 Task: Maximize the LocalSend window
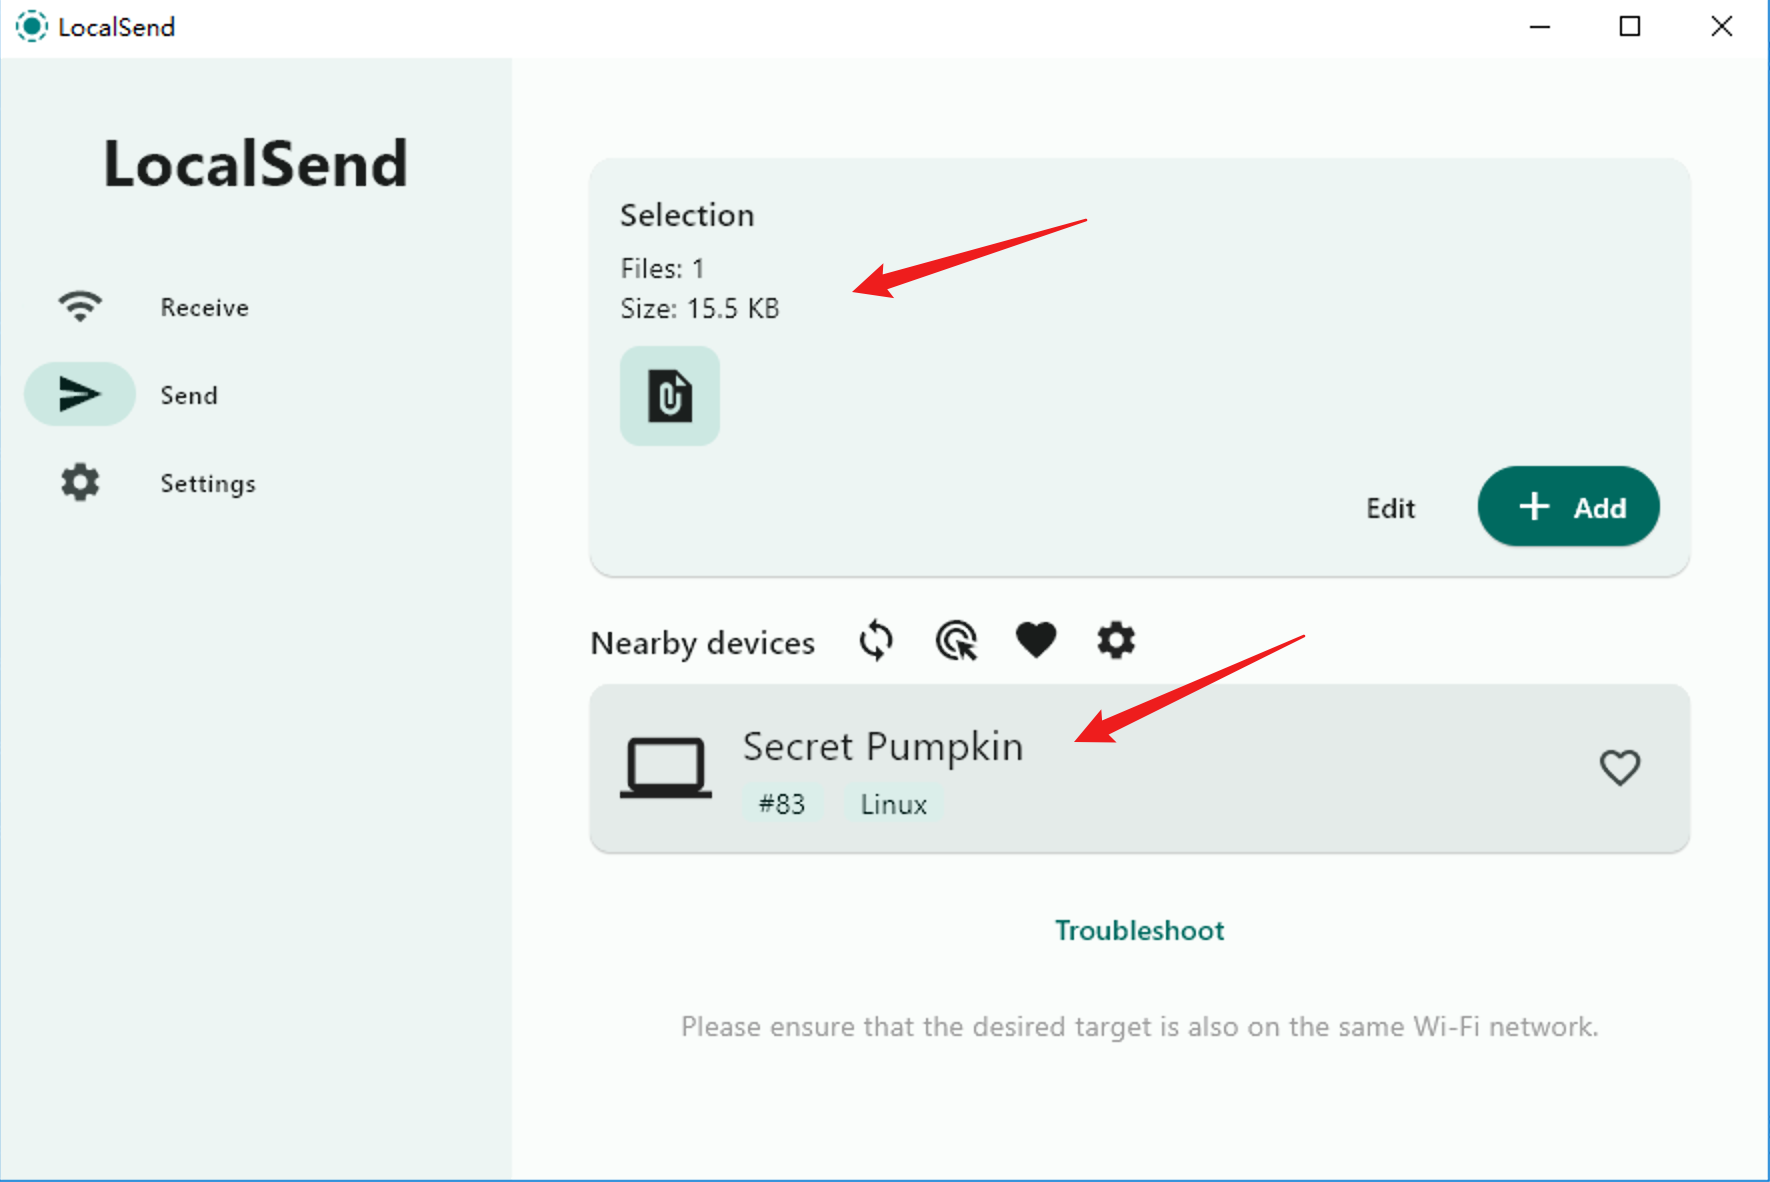(1630, 26)
